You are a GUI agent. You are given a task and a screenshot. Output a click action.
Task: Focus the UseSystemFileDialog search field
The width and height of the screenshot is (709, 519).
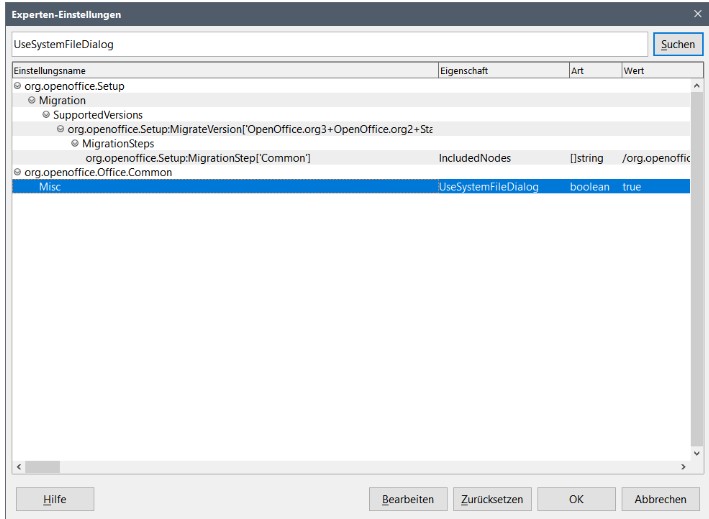(330, 44)
